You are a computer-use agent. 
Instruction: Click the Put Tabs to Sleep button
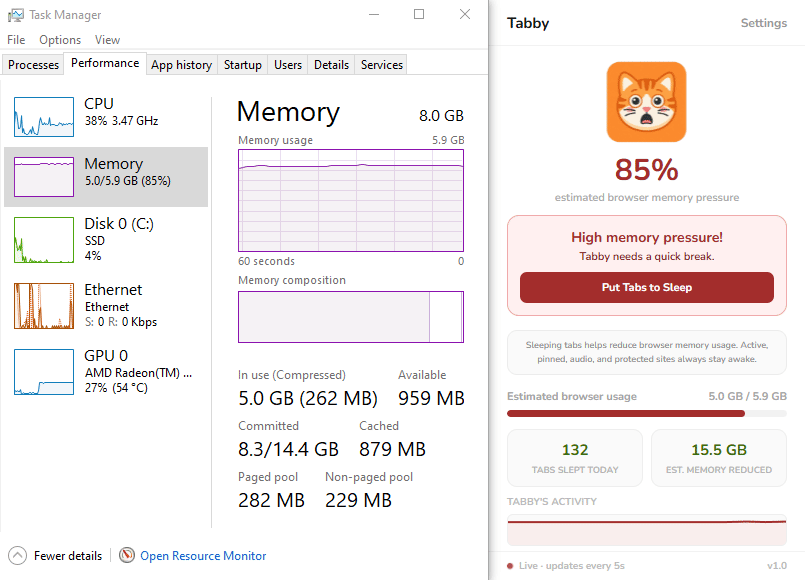point(646,287)
